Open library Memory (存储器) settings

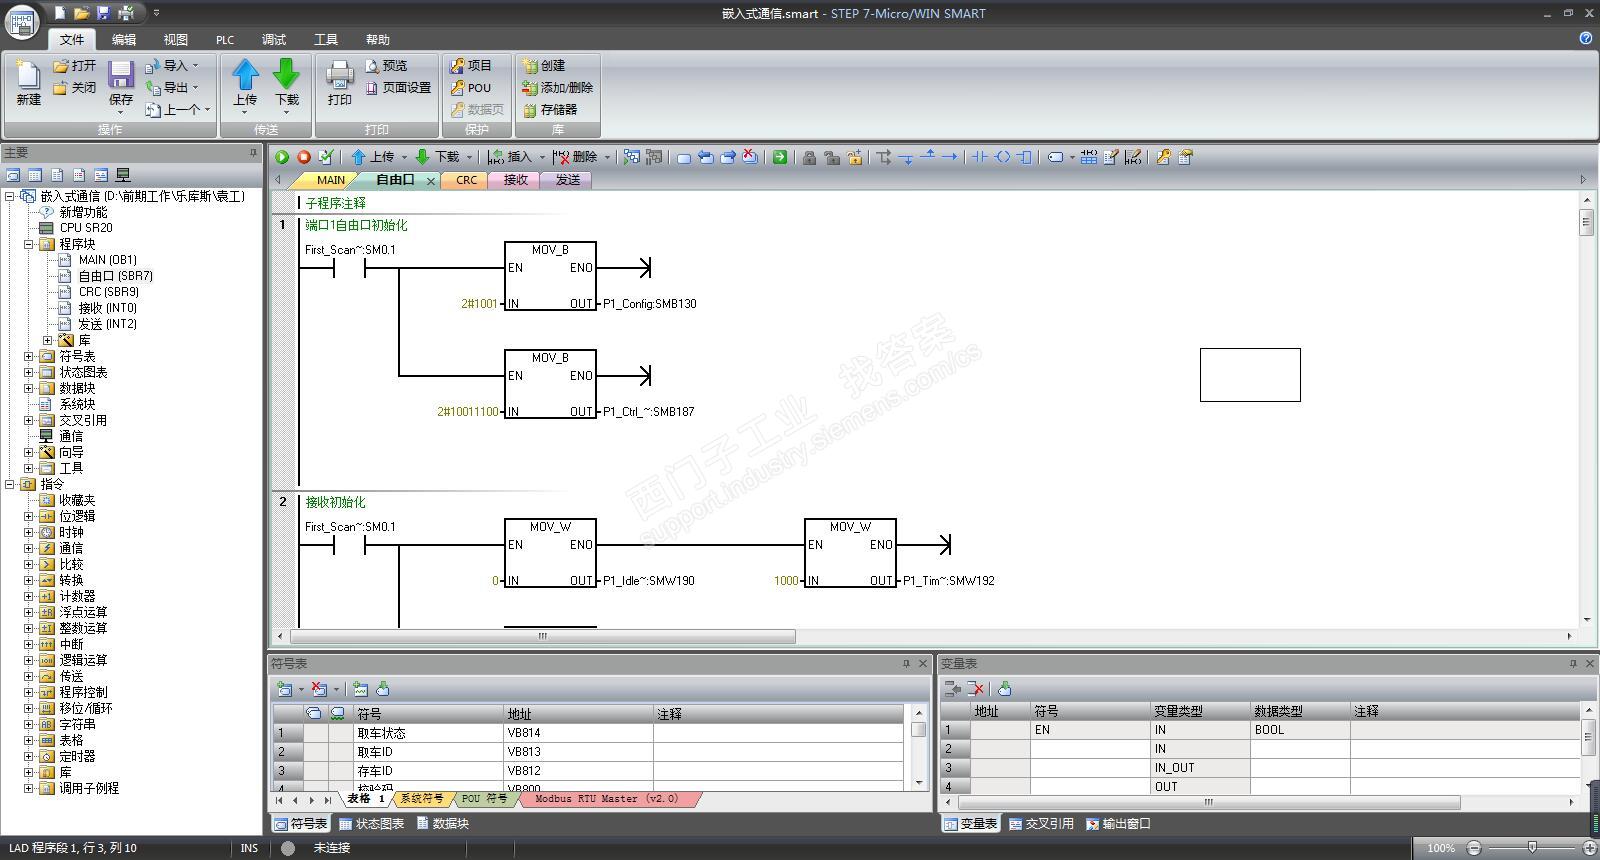(550, 110)
